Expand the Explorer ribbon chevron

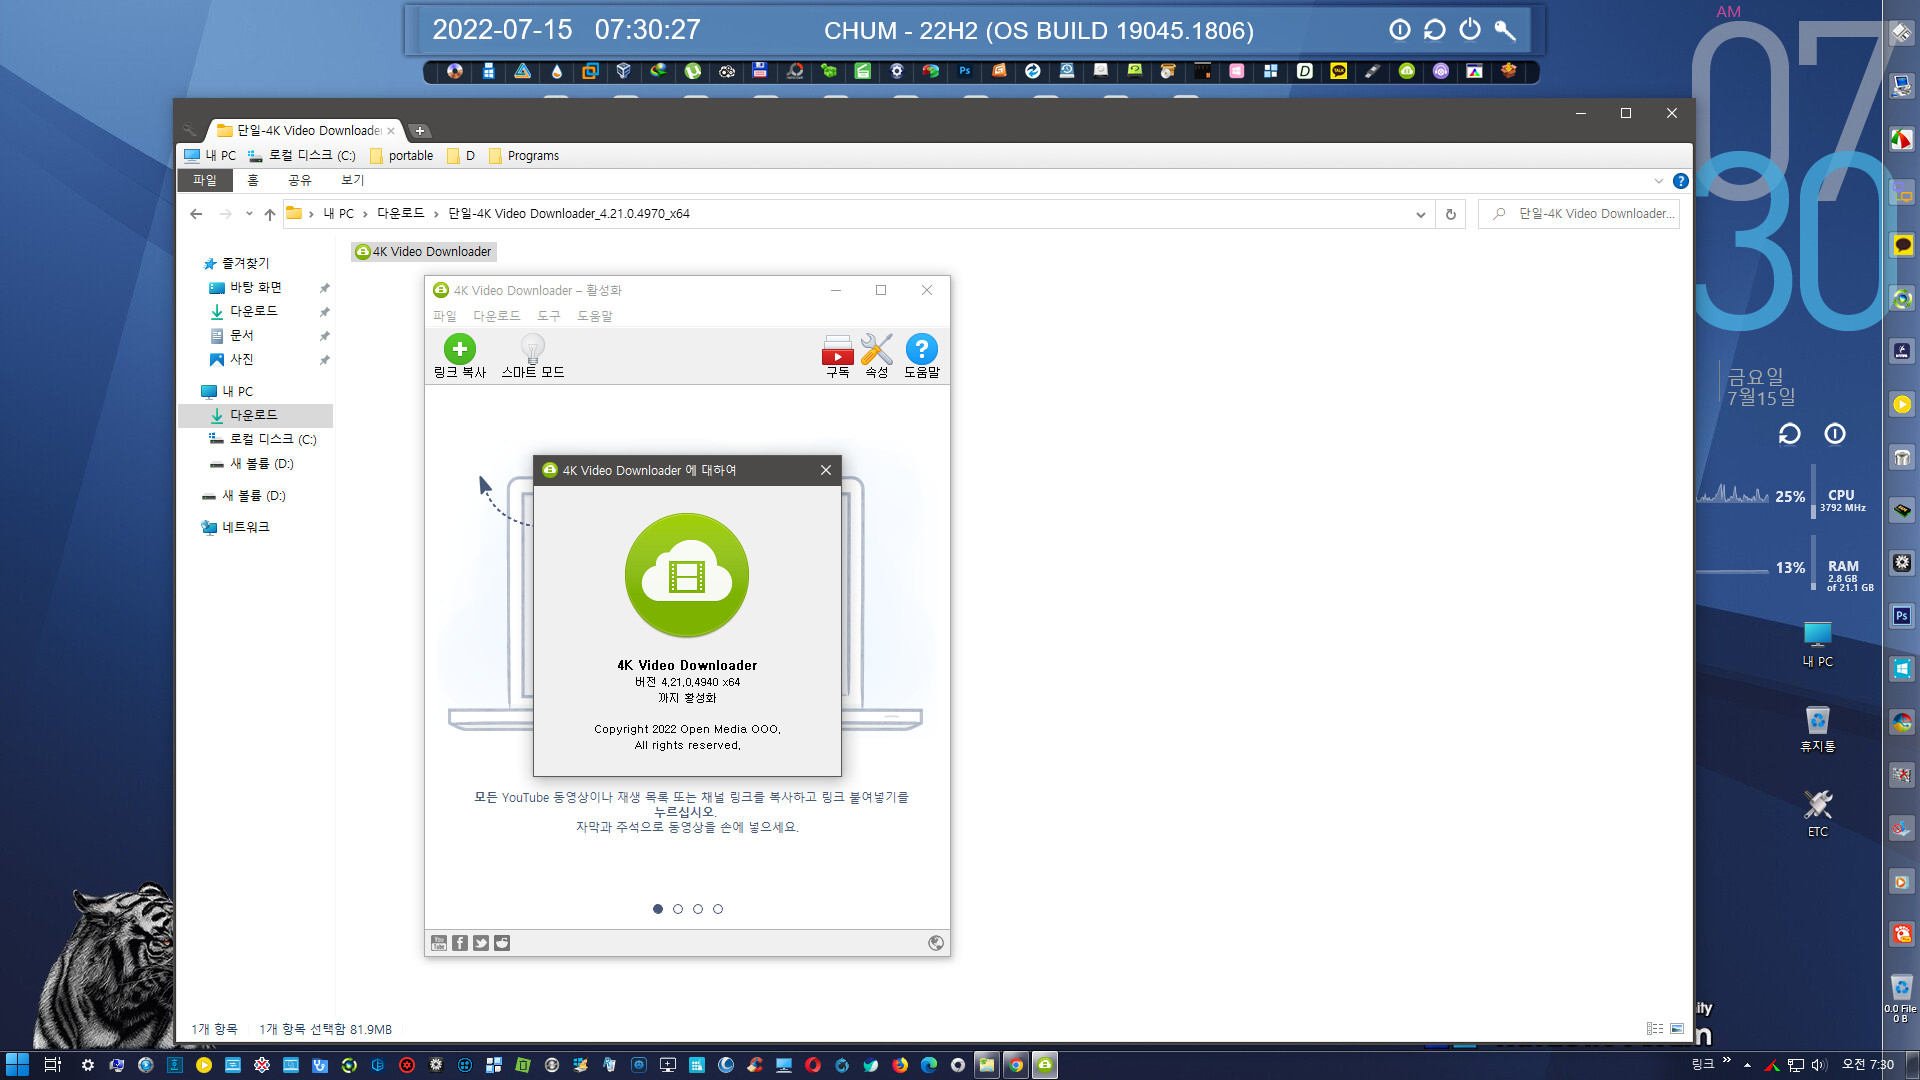1659,181
